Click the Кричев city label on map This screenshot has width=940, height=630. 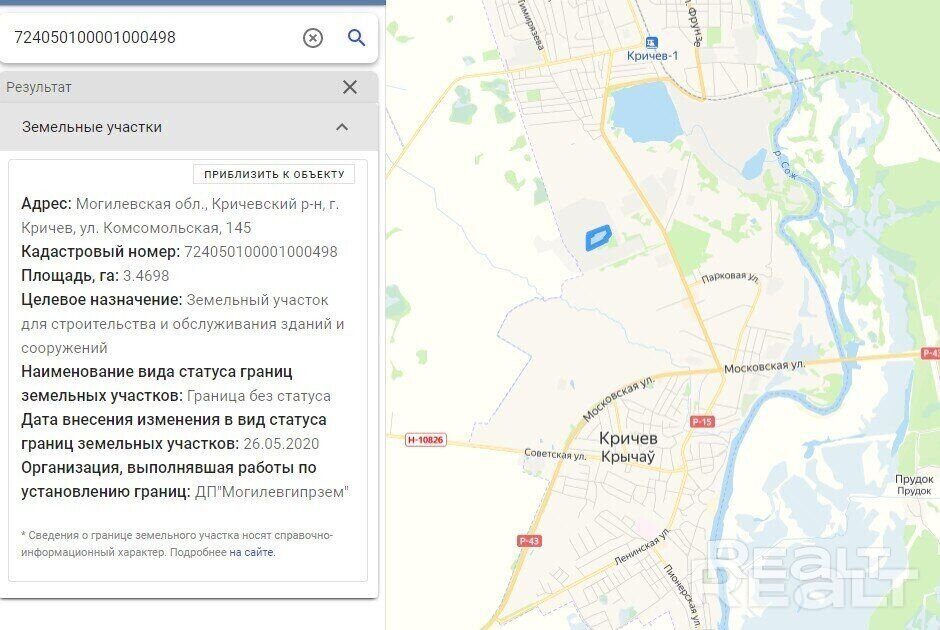[628, 439]
